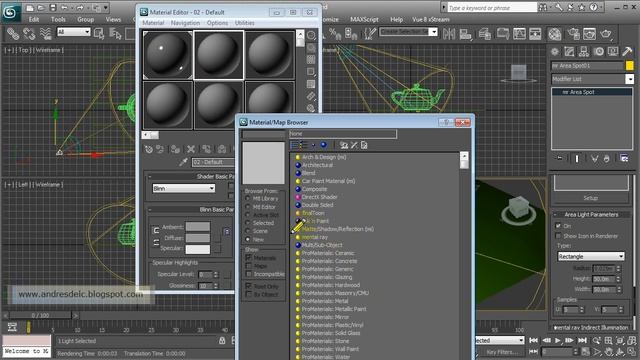Open the Edit menu
This screenshot has width=640, height=360.
(34, 19)
